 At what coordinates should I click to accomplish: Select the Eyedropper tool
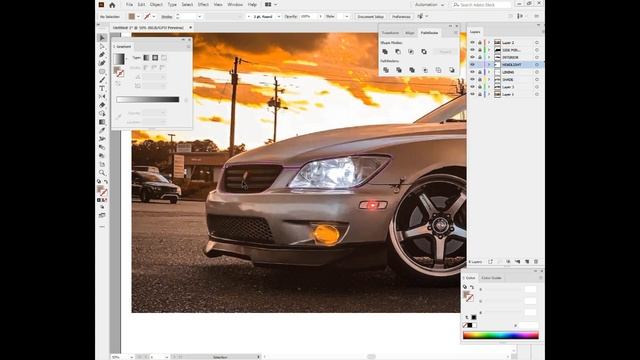[x=102, y=130]
